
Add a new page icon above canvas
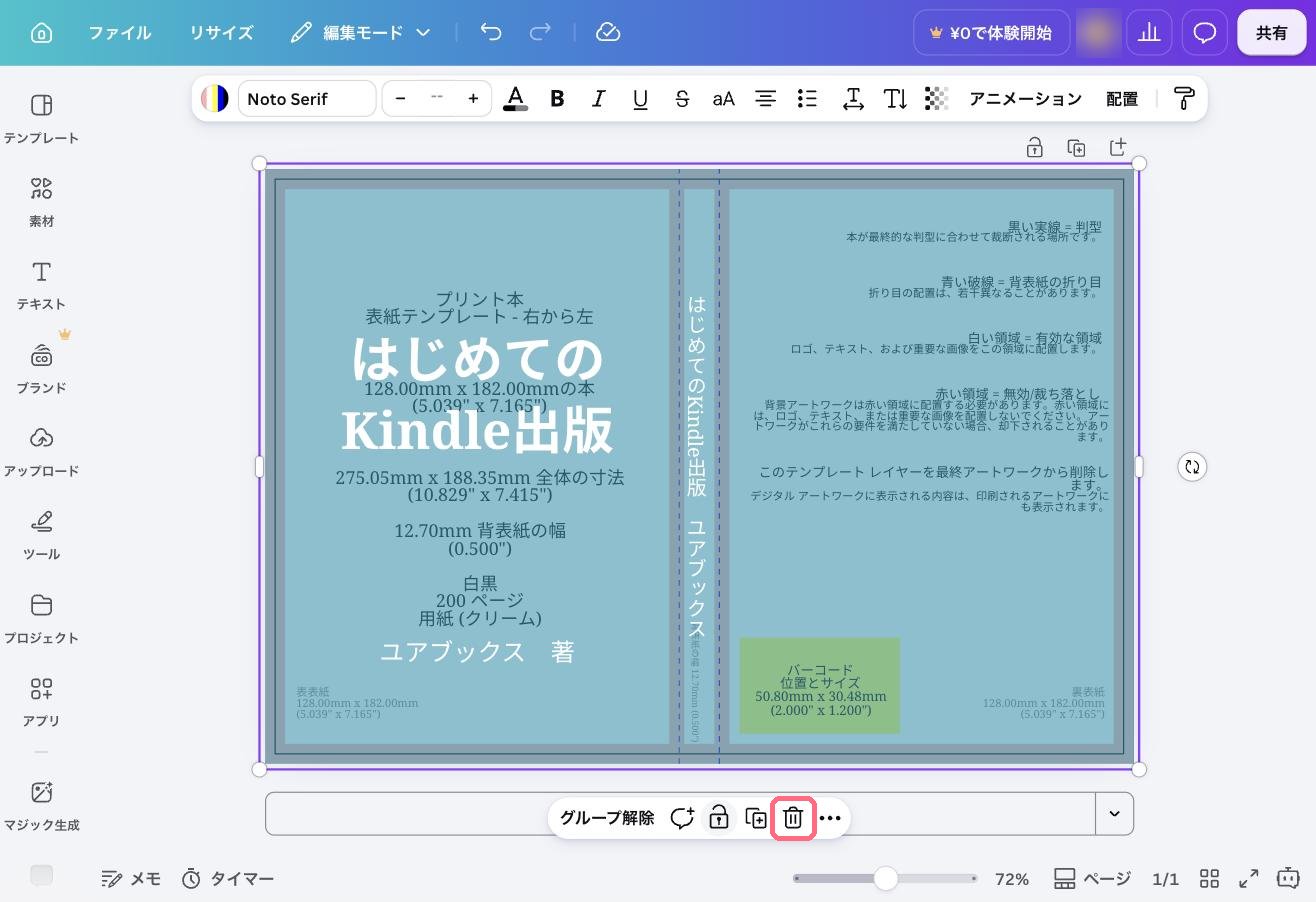point(1118,147)
